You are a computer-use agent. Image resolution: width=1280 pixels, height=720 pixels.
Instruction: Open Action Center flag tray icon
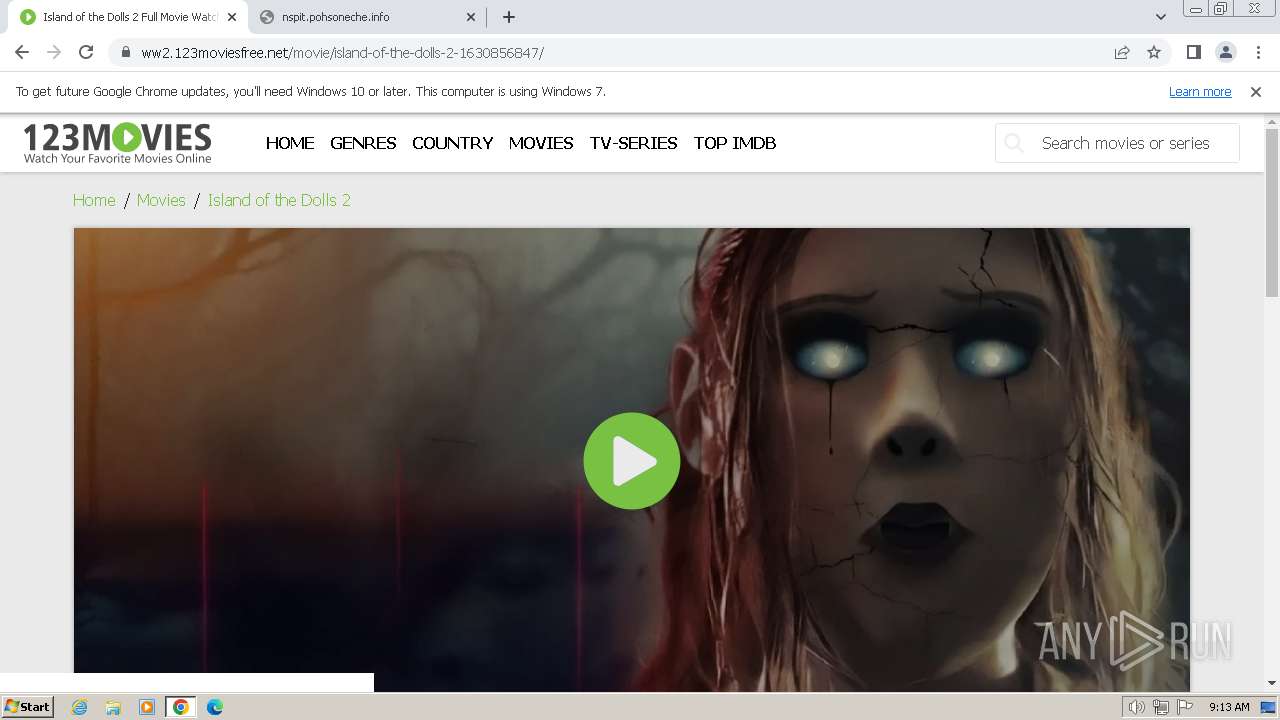[x=1185, y=707]
